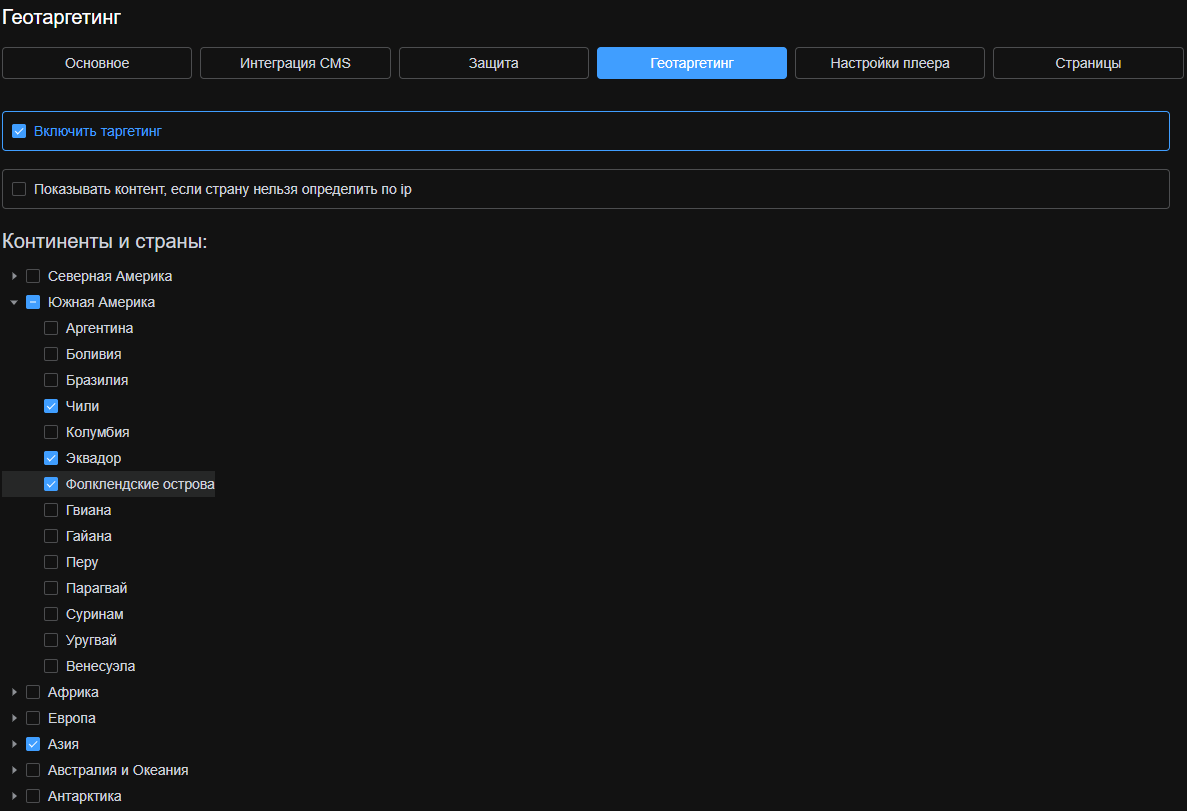The height and width of the screenshot is (811, 1187).
Task: Uncheck the Азия checkbox
Action: tap(33, 744)
